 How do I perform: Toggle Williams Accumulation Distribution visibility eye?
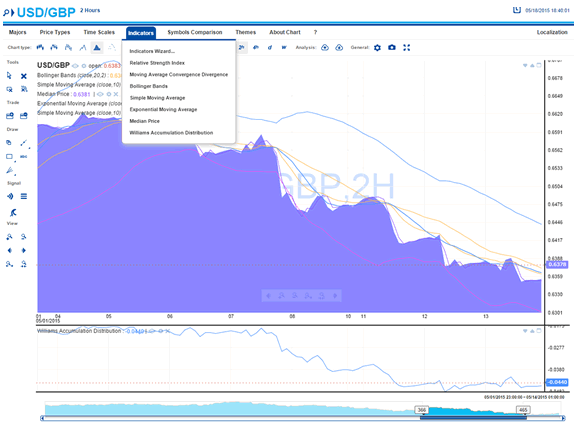pyautogui.click(x=153, y=331)
